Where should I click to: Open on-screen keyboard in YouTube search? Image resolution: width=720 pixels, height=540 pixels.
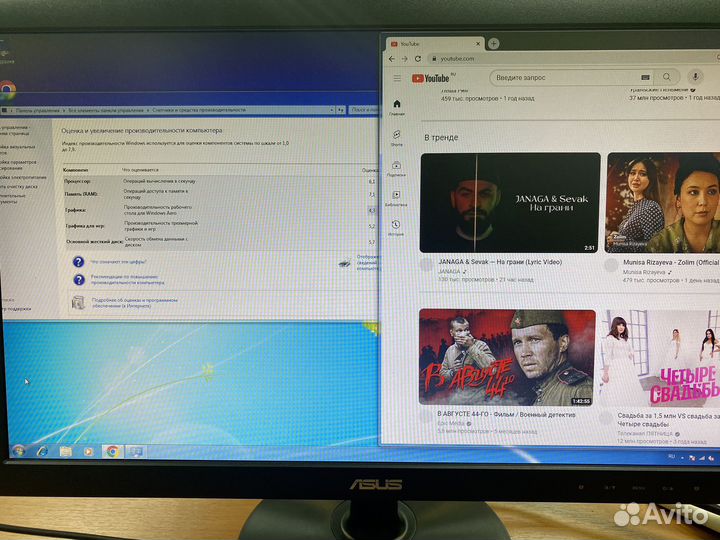(x=645, y=77)
